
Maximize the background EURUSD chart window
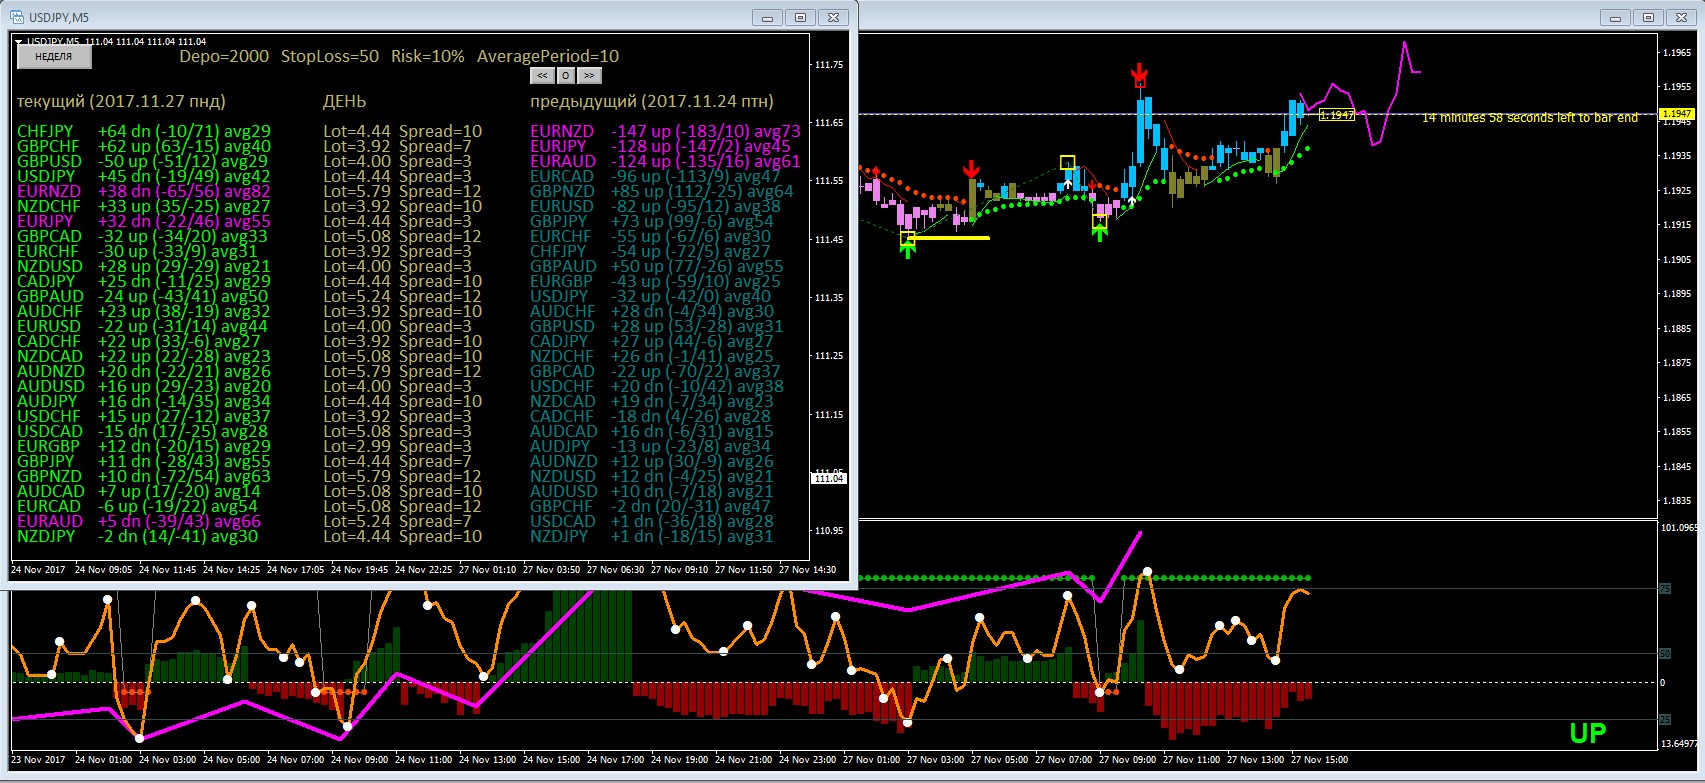(x=1648, y=17)
